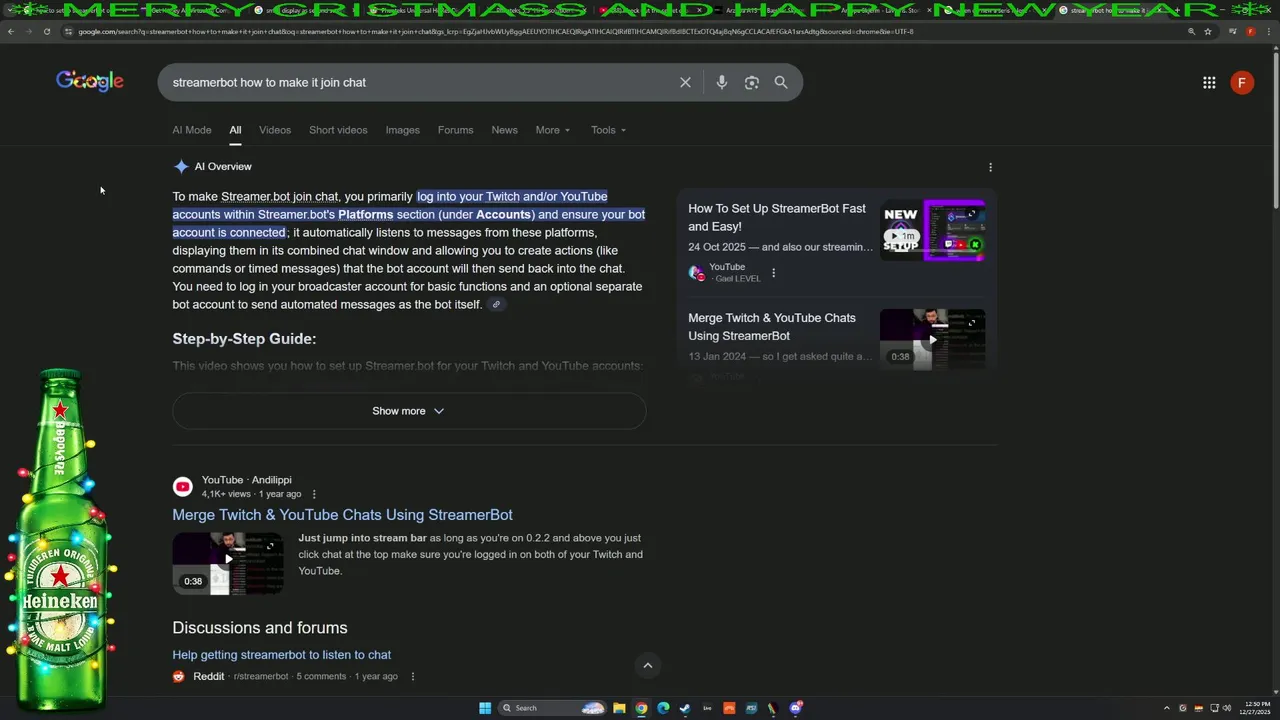This screenshot has width=1280, height=720.
Task: Open File Explorer from taskbar
Action: pos(619,708)
